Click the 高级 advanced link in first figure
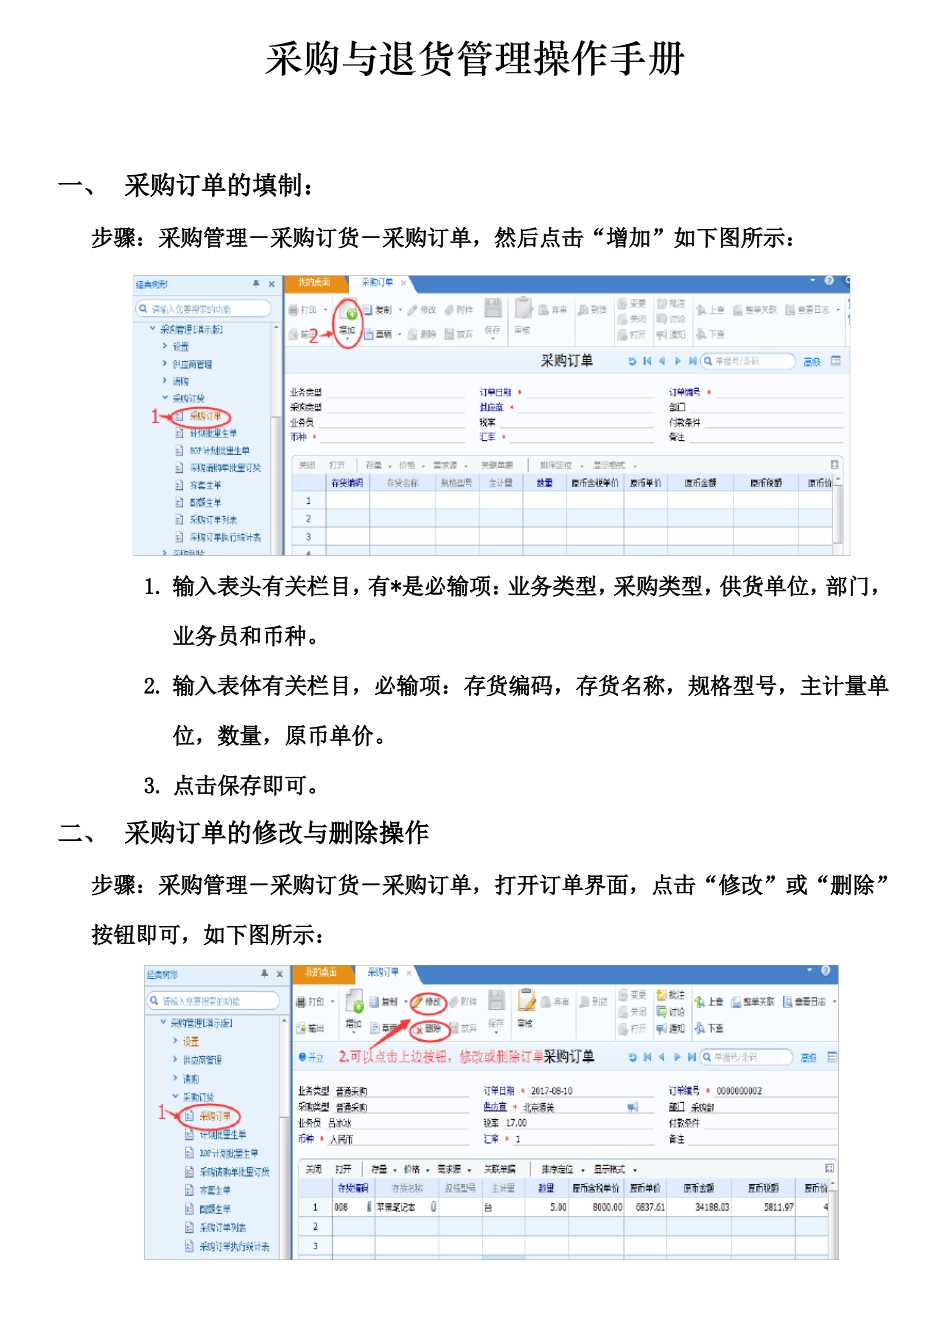Image resolution: width=950 pixels, height=1344 pixels. point(811,362)
